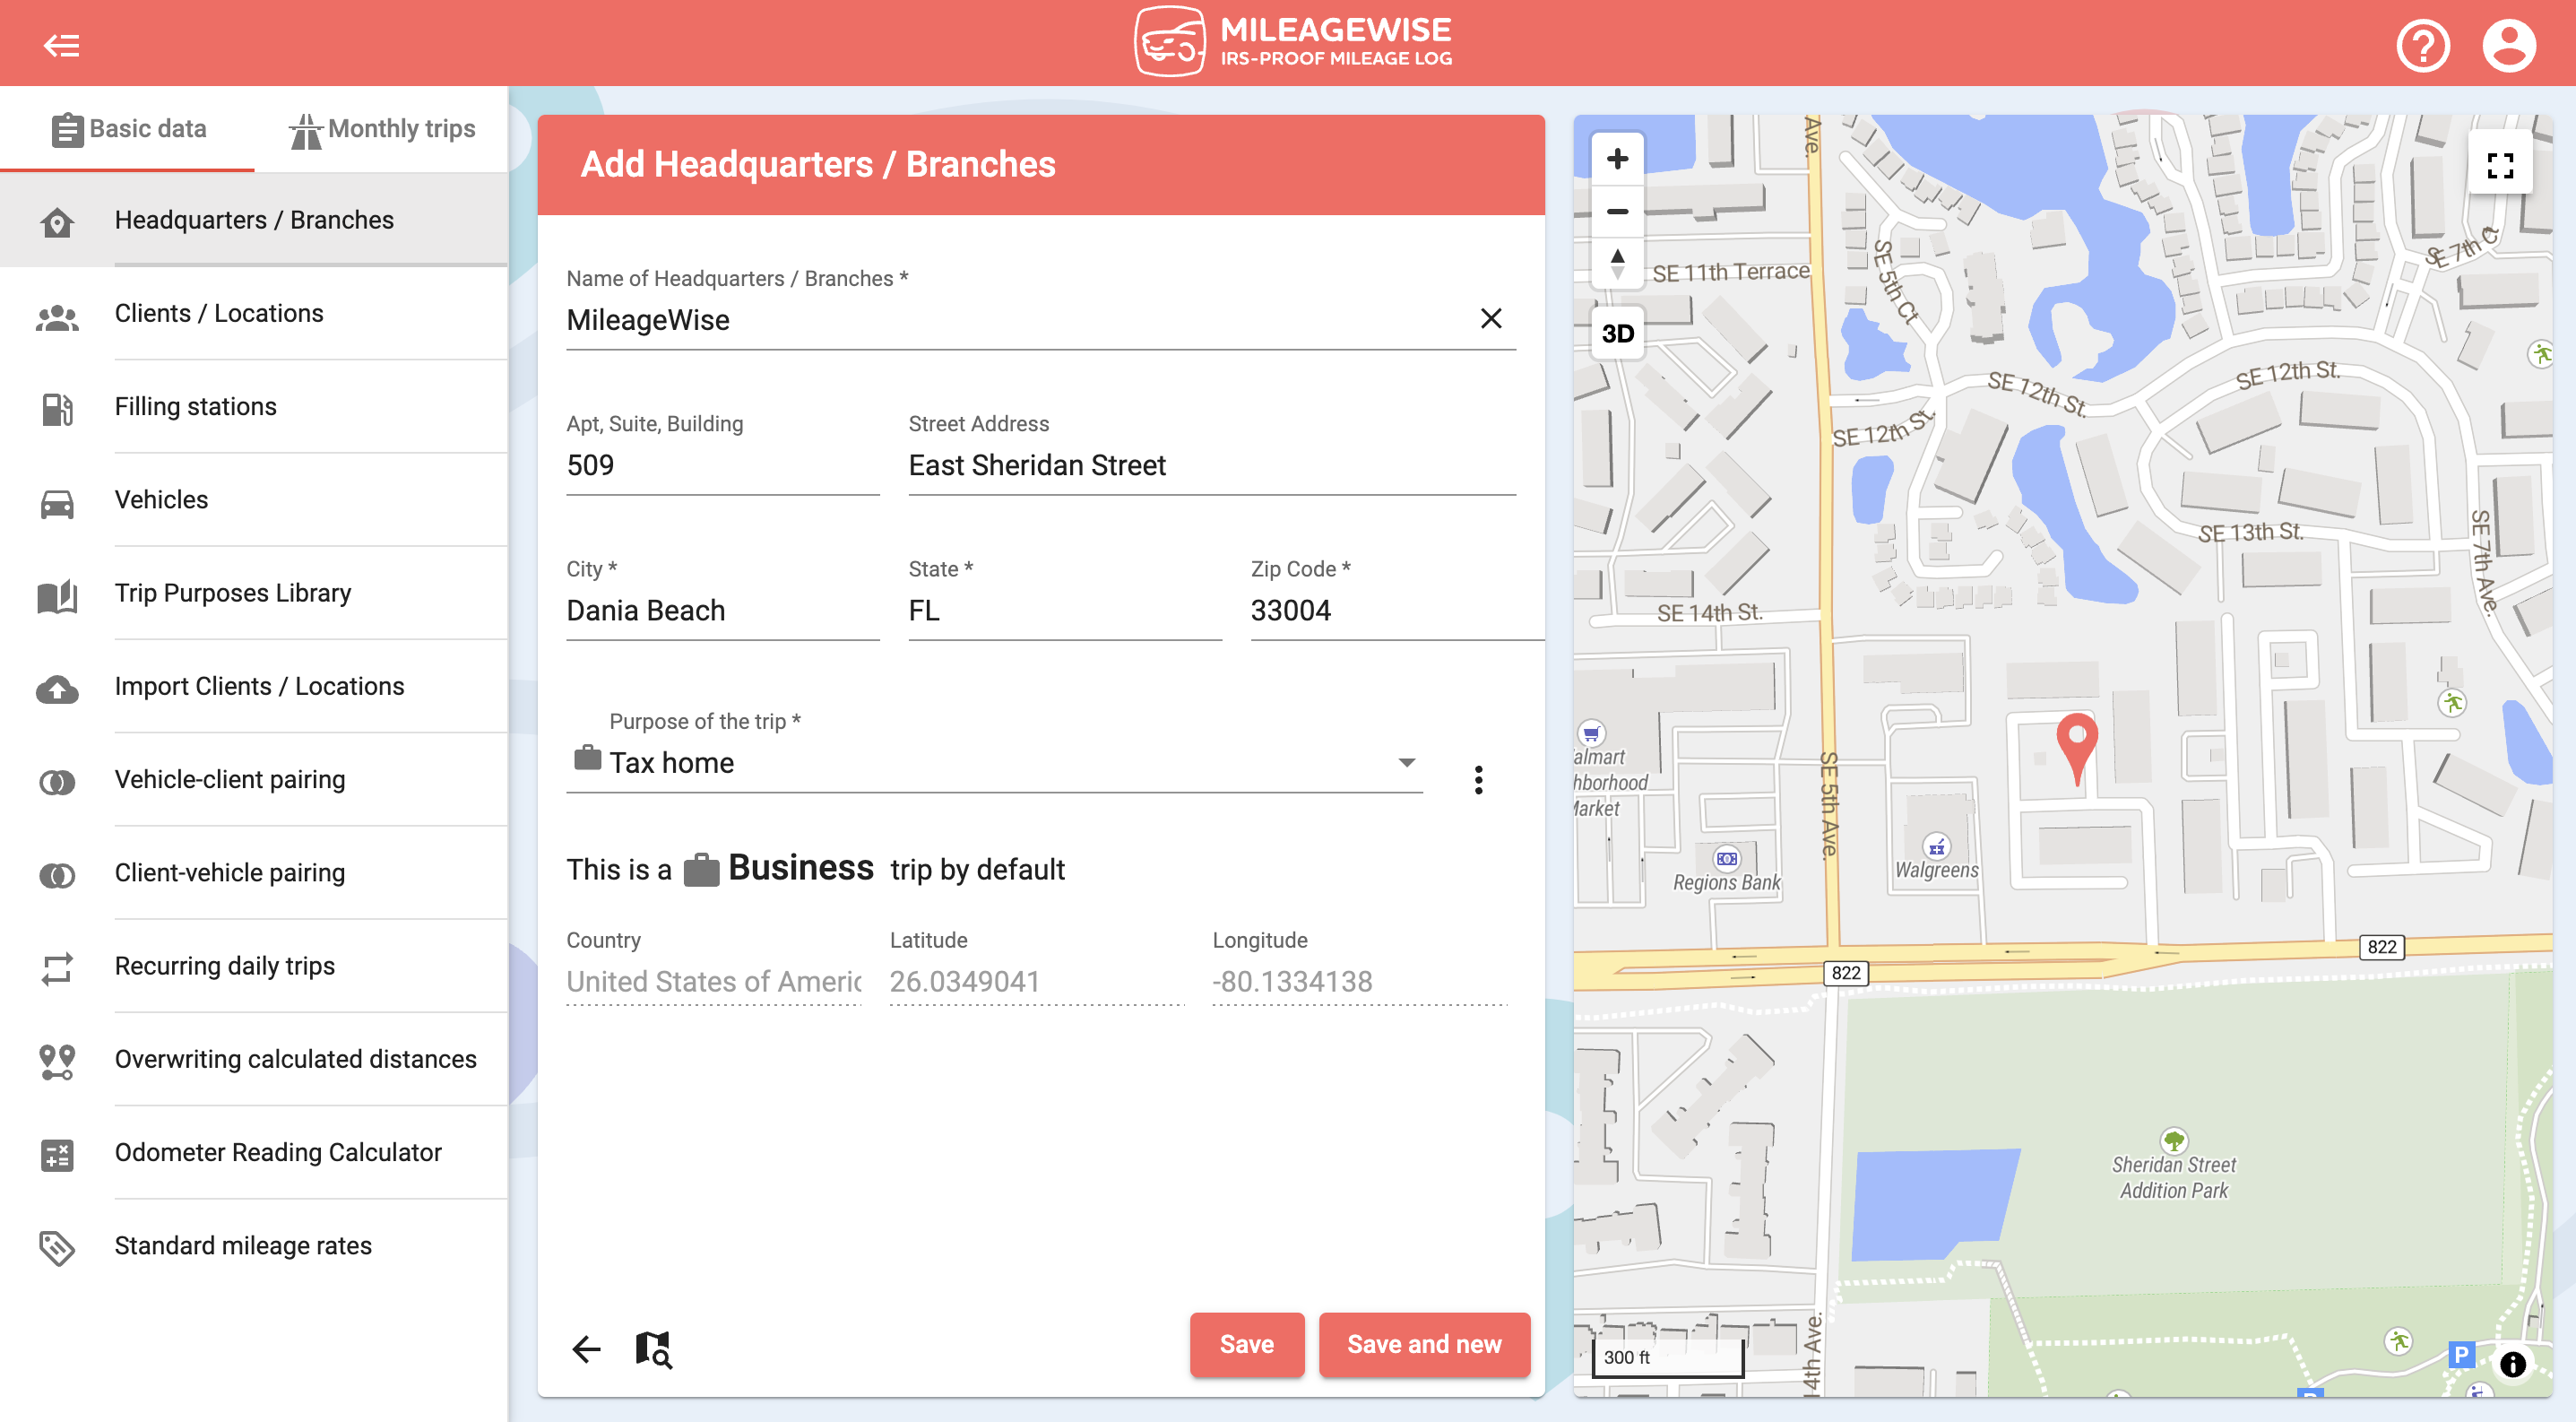Open Headquarters / Branches in sidebar
The width and height of the screenshot is (2576, 1422).
254,220
